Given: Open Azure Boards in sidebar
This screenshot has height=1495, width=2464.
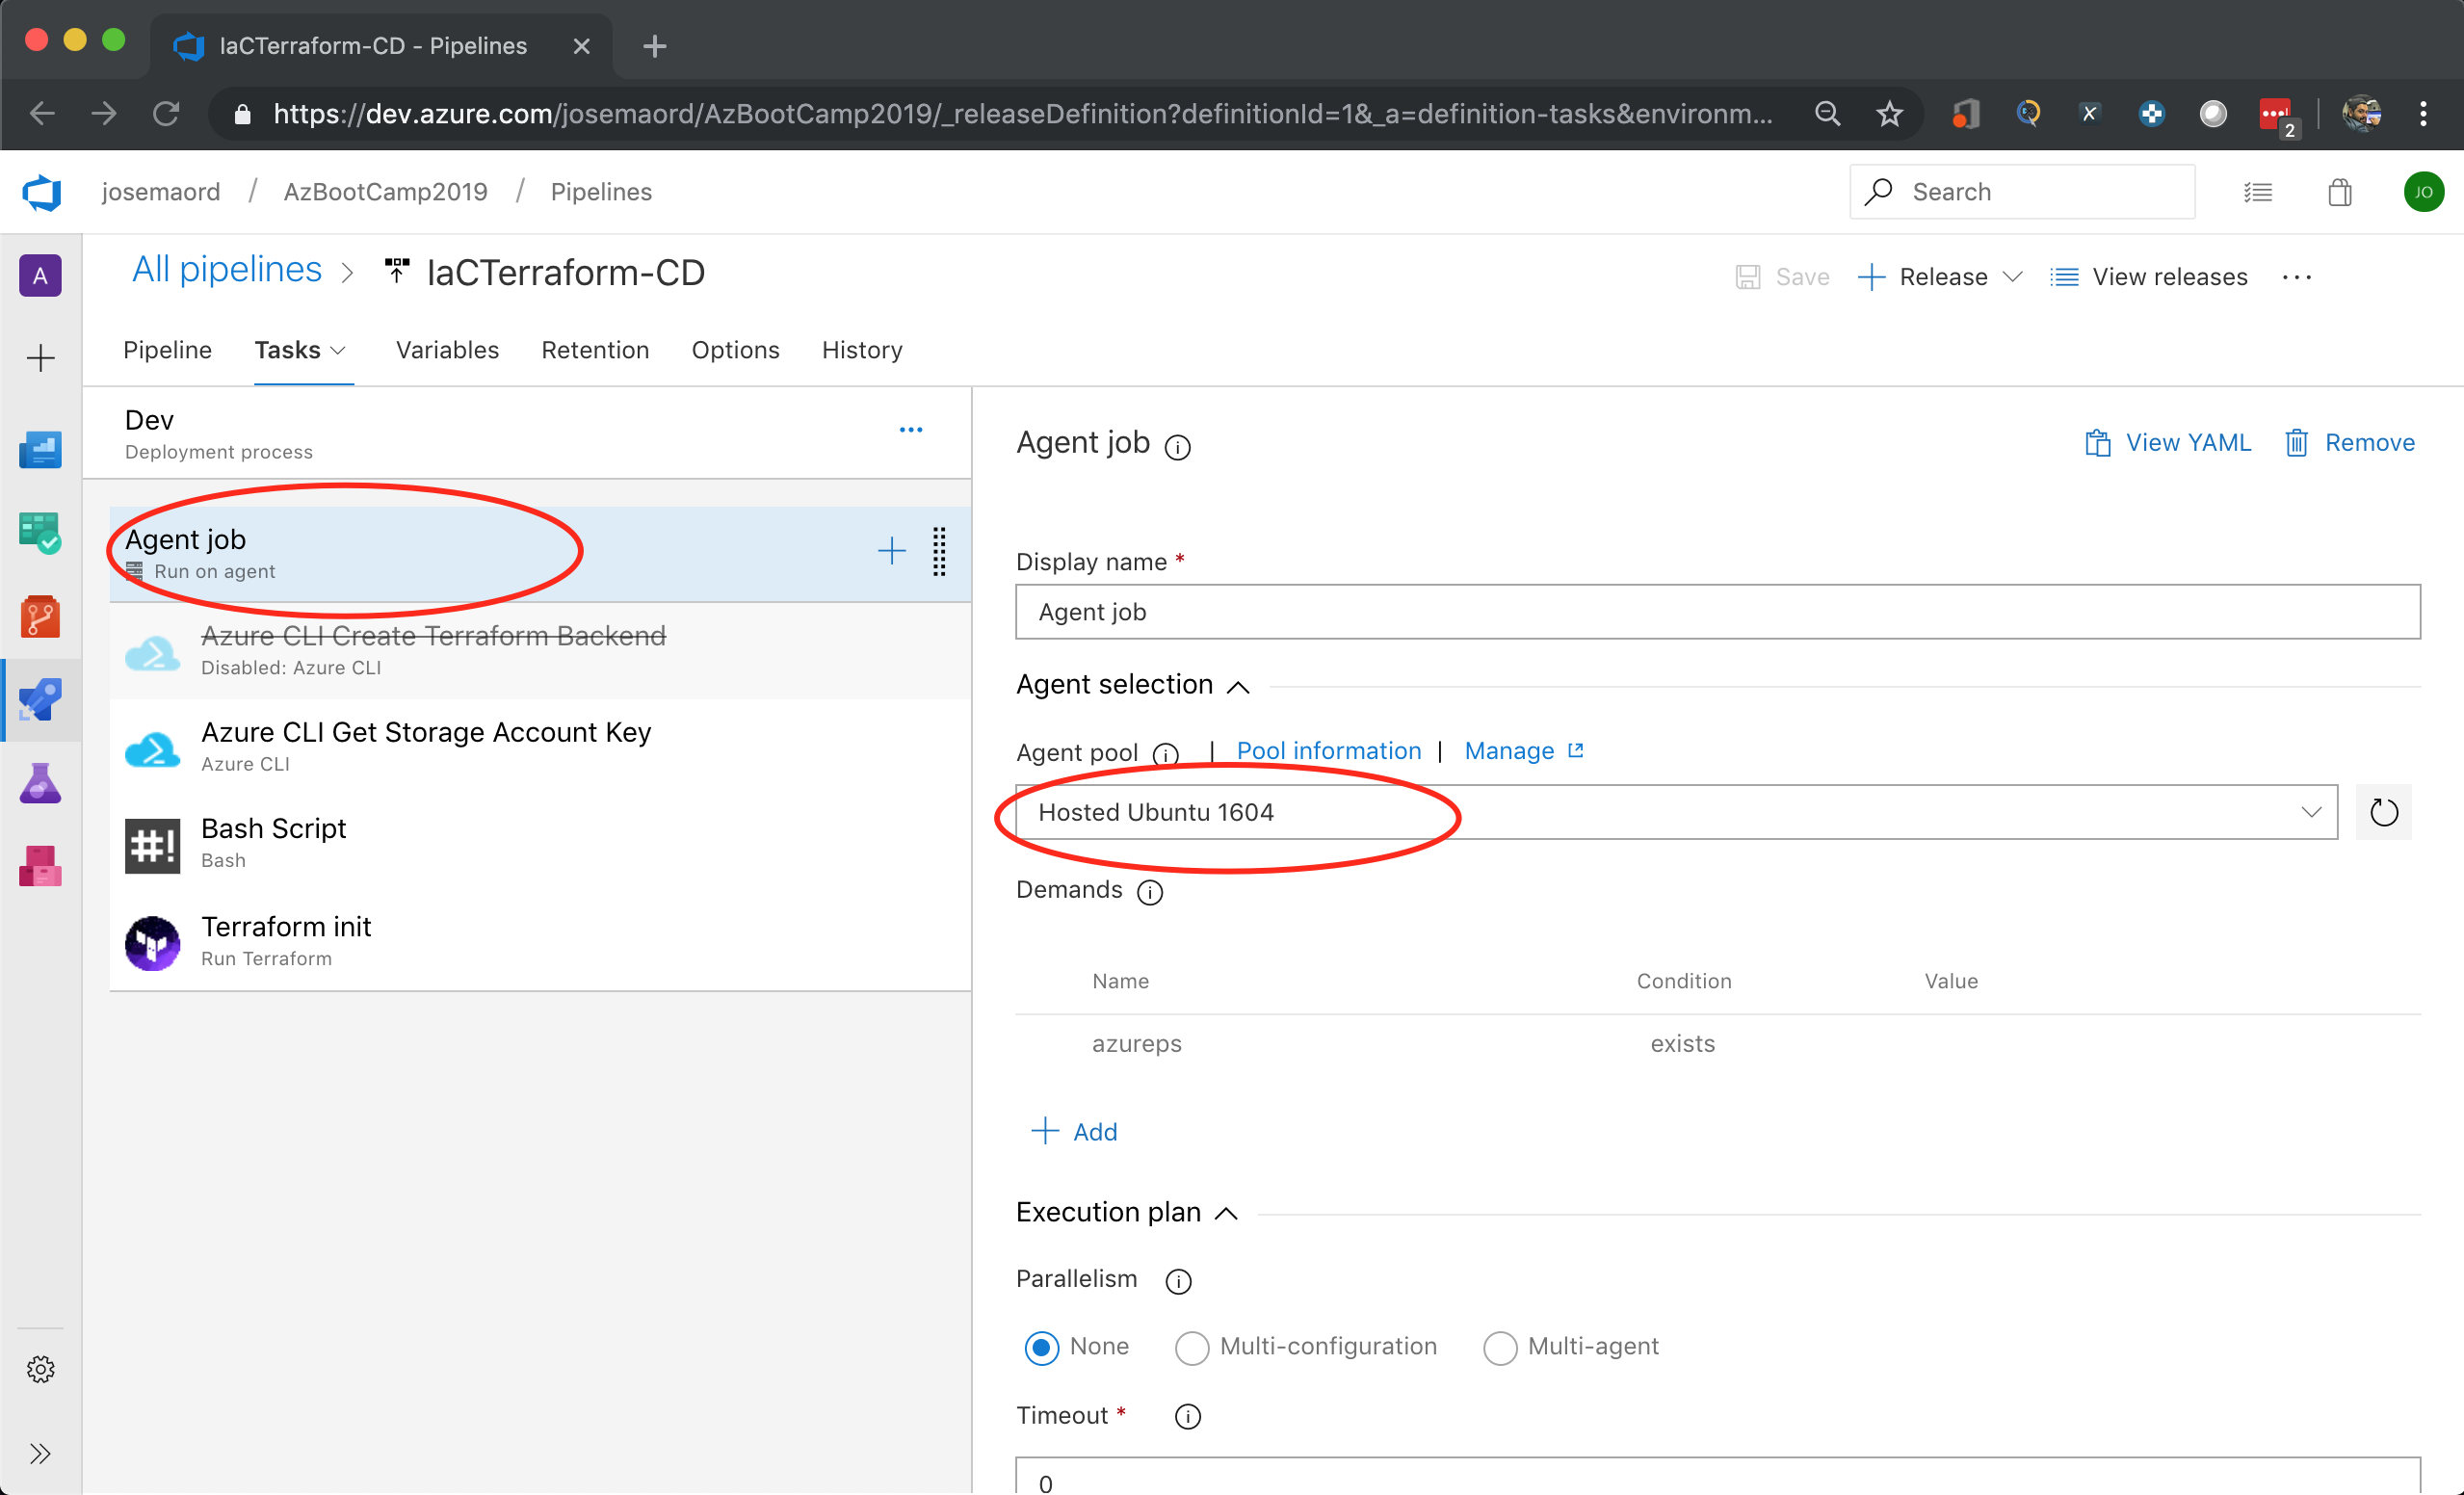Looking at the screenshot, I should click(40, 531).
